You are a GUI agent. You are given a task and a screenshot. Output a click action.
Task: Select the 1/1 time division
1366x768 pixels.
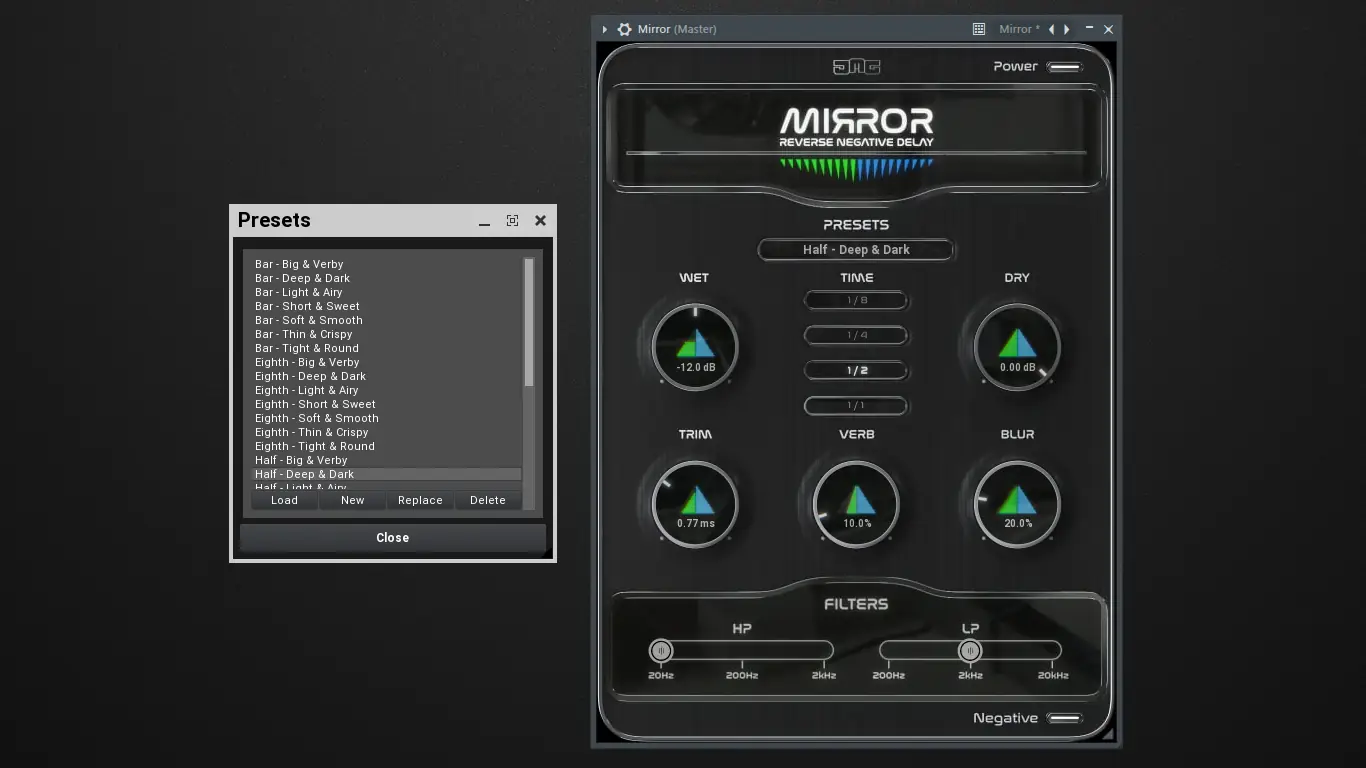coord(856,405)
